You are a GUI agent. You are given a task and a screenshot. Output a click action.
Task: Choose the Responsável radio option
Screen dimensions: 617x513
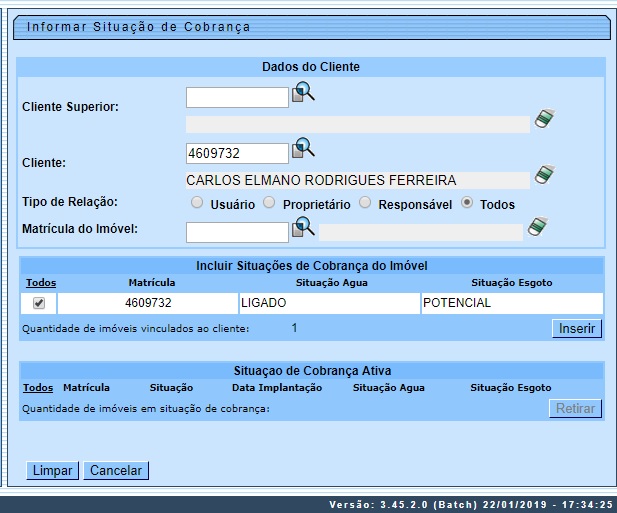tap(366, 203)
